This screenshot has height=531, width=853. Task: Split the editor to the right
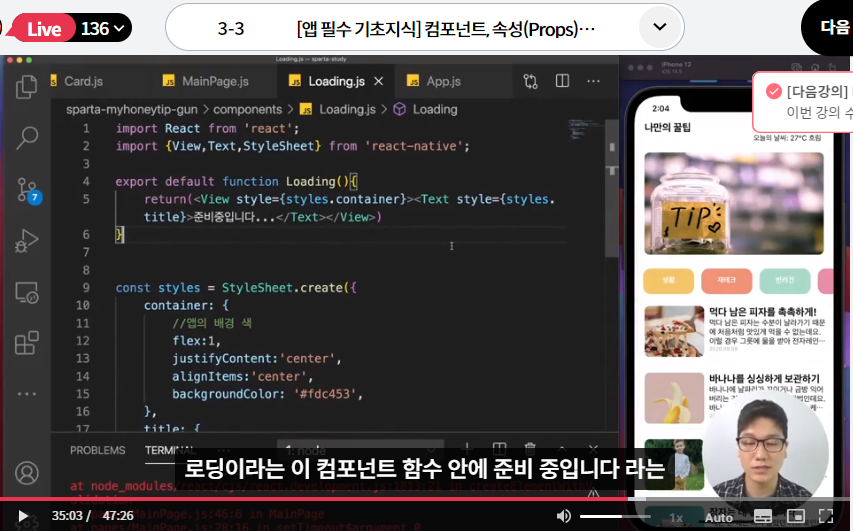[x=563, y=81]
